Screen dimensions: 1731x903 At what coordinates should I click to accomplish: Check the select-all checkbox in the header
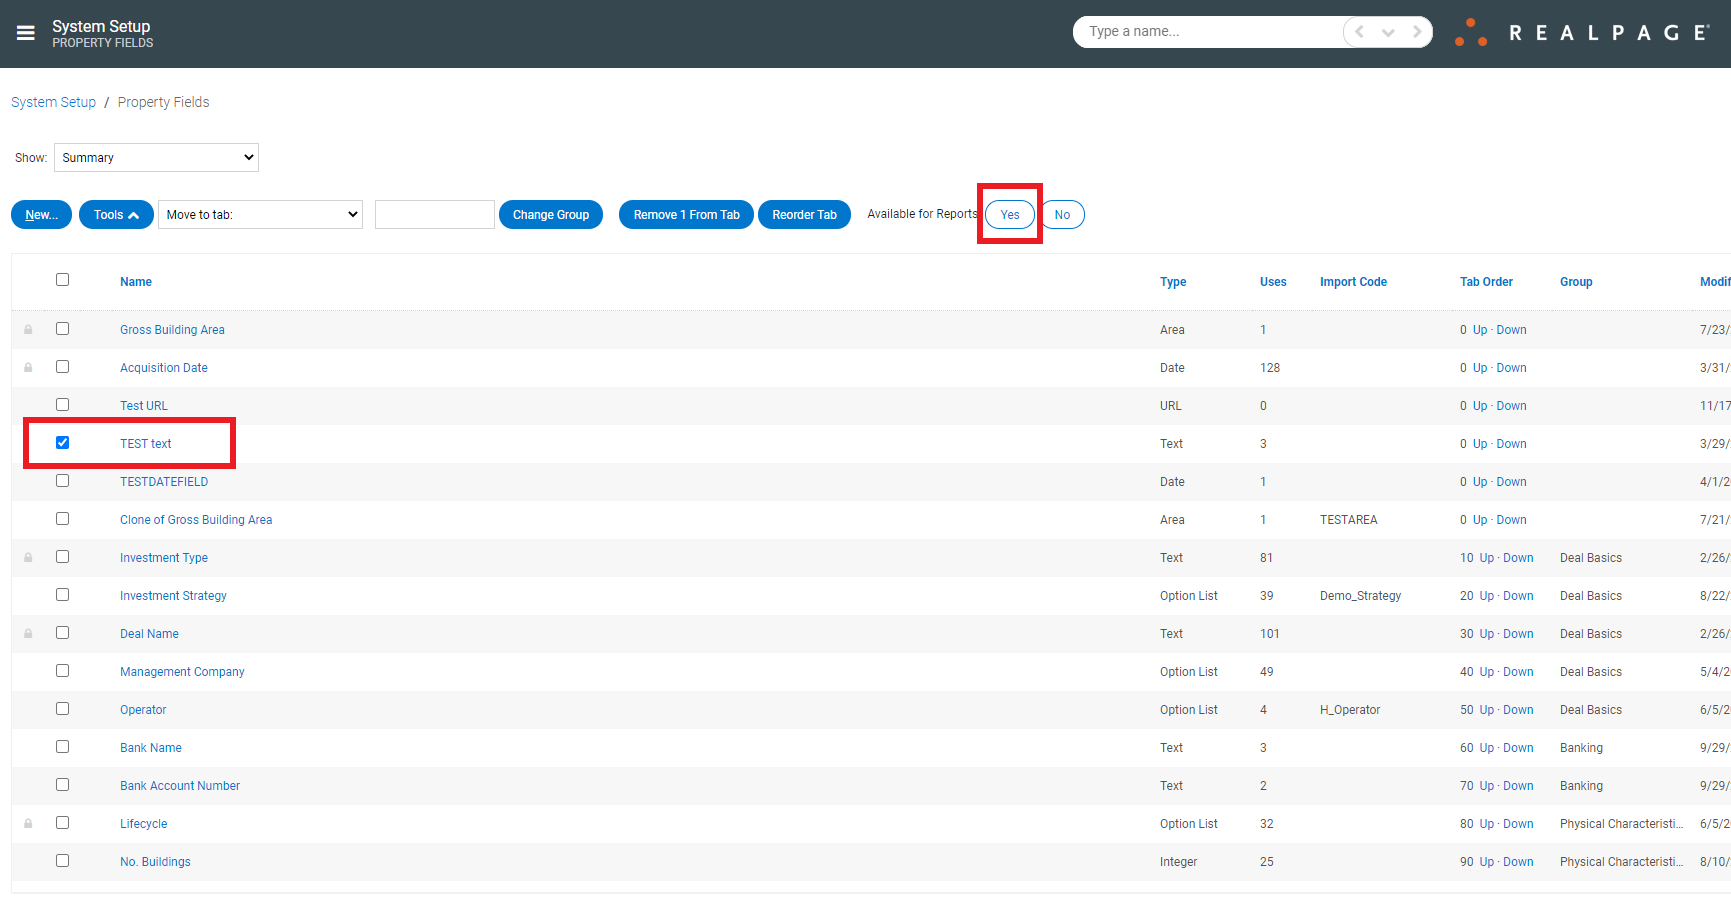tap(63, 280)
